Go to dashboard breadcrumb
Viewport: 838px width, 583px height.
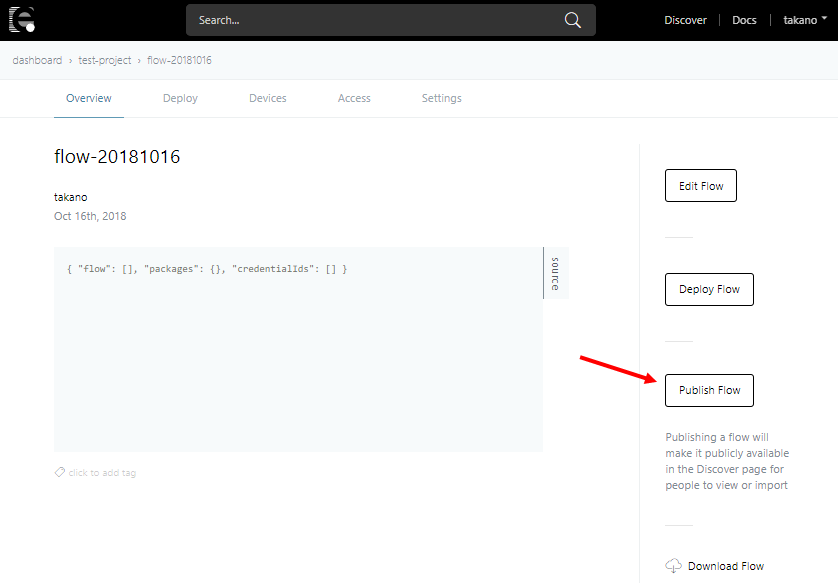point(37,60)
